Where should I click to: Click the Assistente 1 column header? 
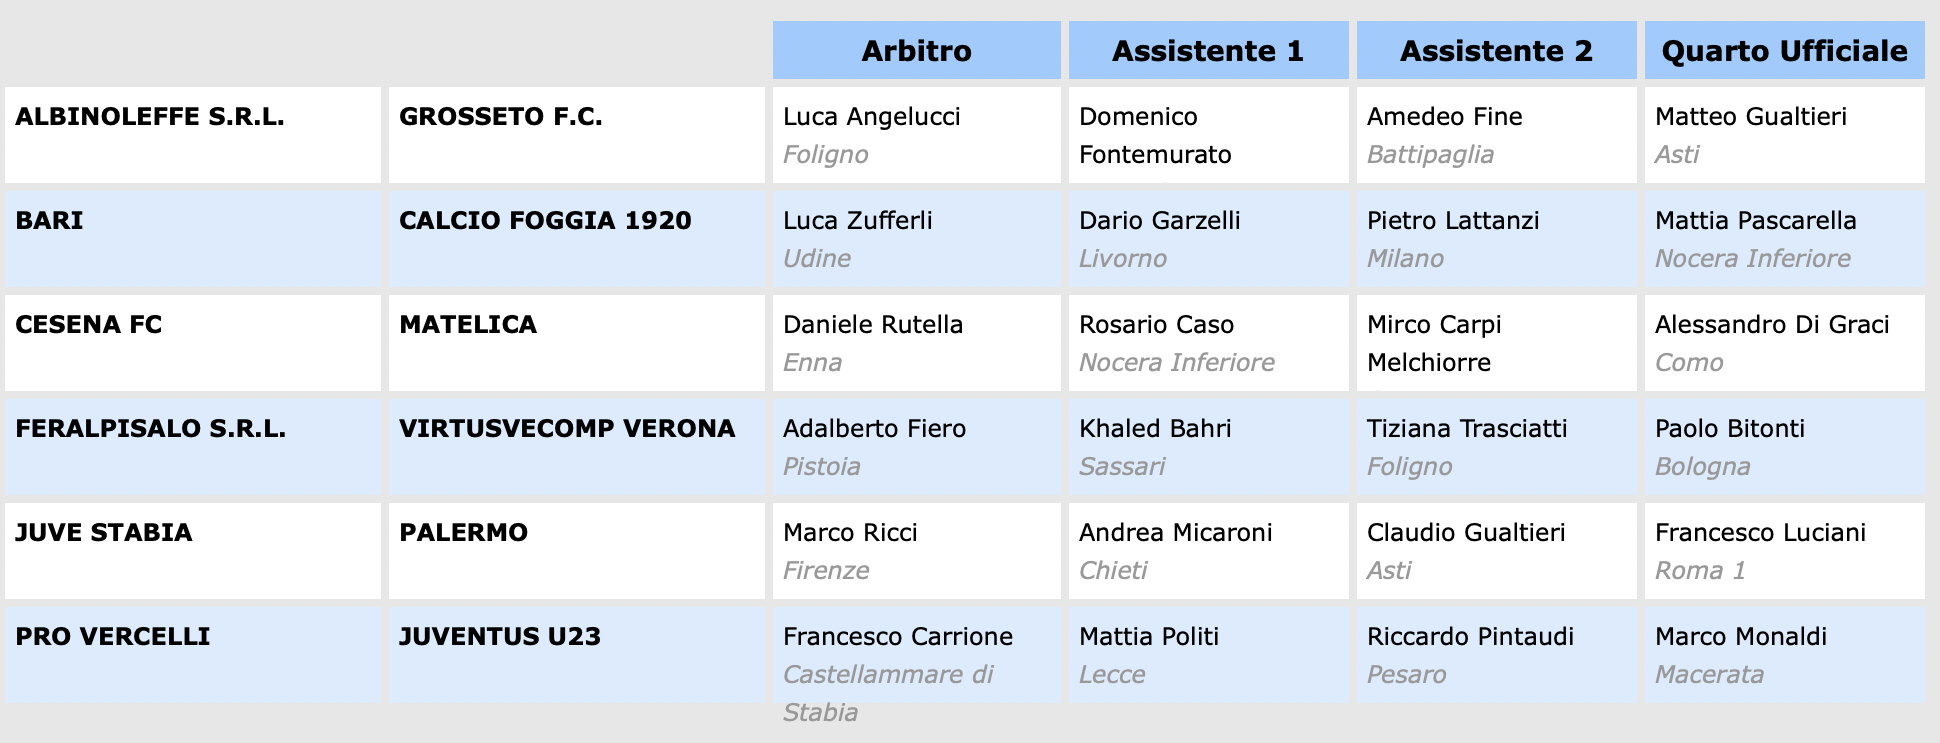(x=1208, y=51)
